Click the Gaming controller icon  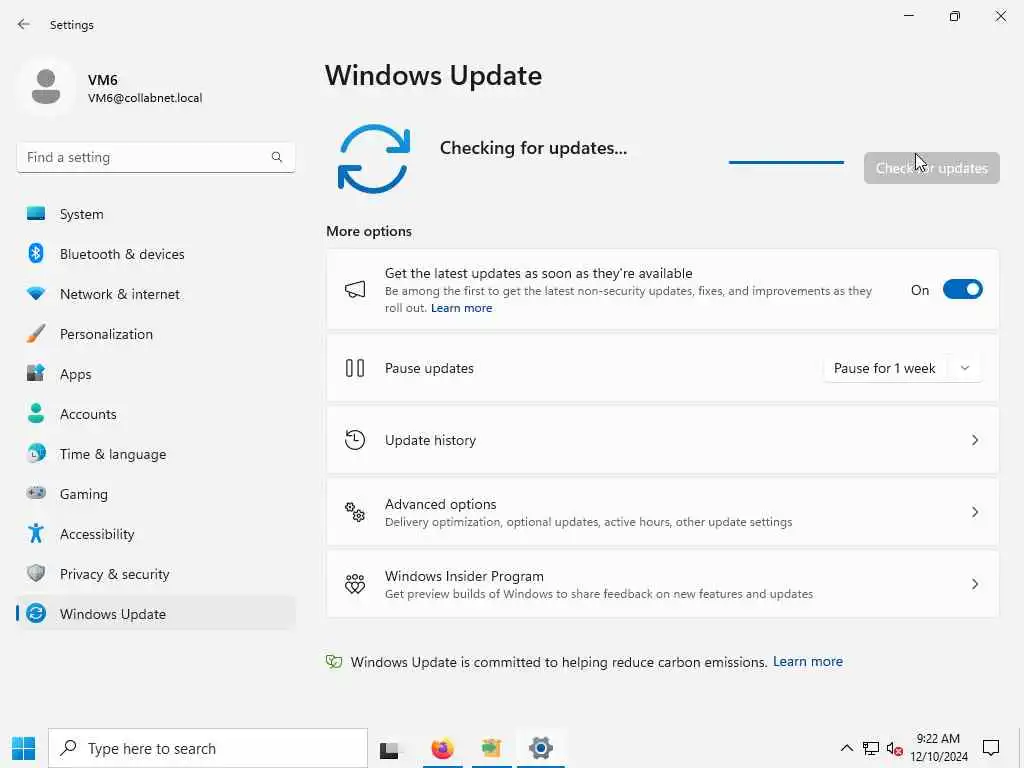point(36,493)
